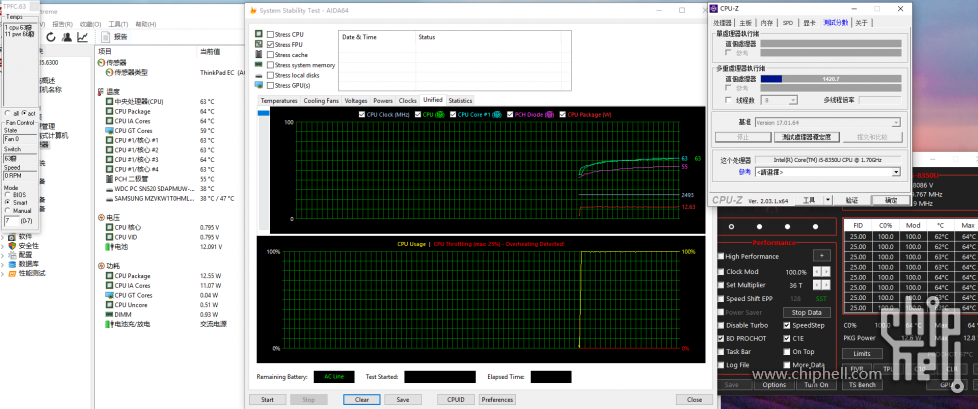
Task: Click the WDC PC SN520 drive icon
Action: (x=109, y=189)
